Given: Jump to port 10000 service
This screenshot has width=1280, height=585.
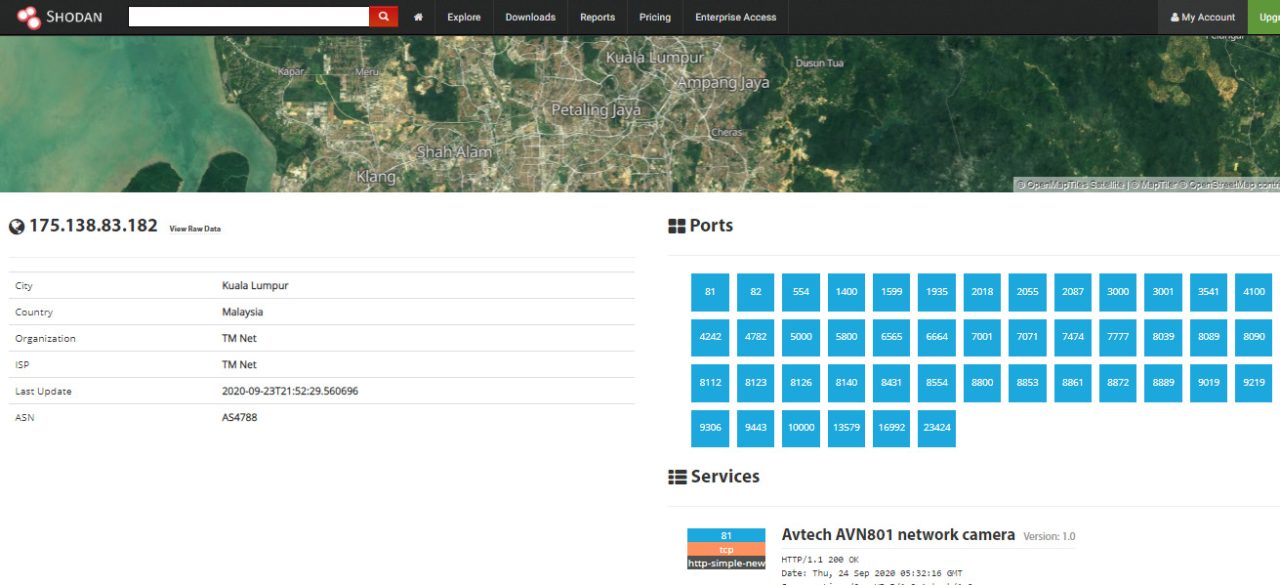Looking at the screenshot, I should point(801,428).
